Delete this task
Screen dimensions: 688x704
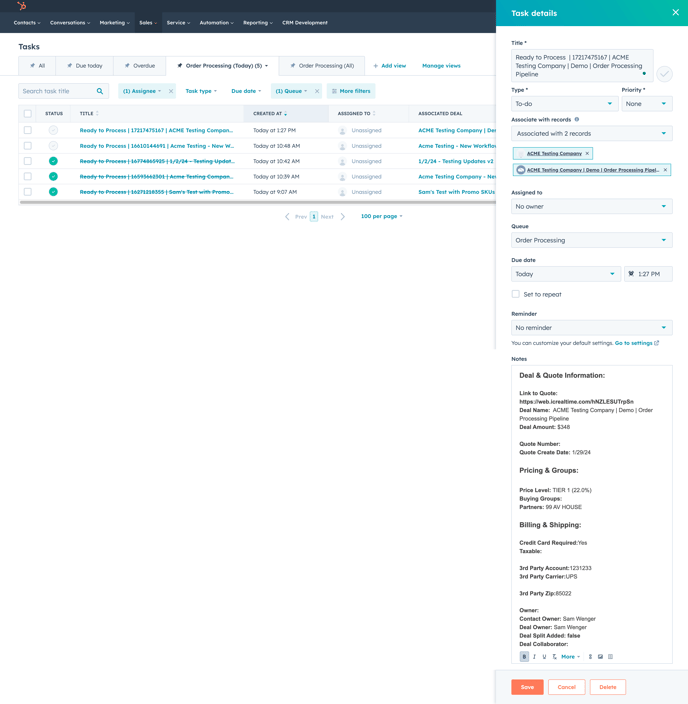pos(608,687)
